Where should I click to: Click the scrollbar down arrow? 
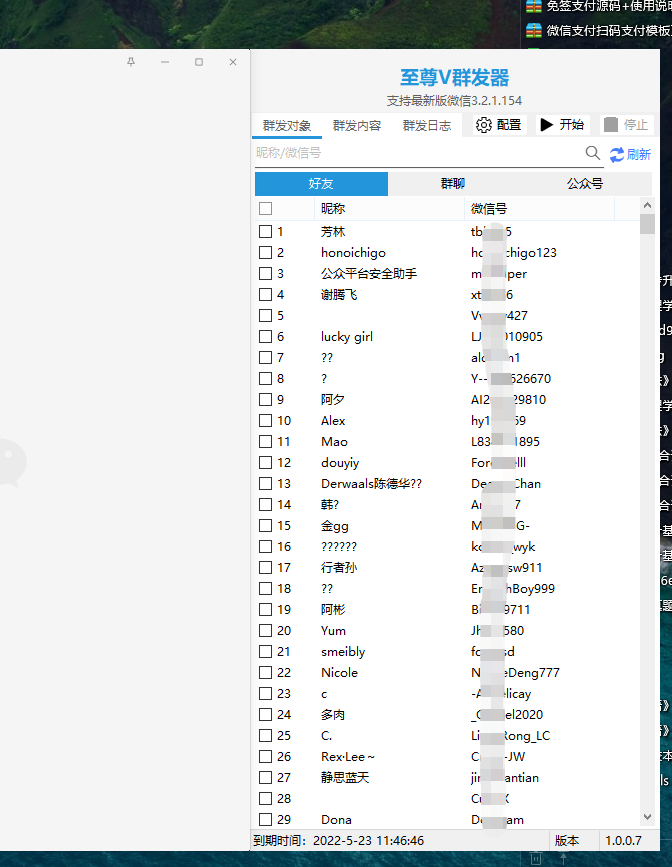click(x=648, y=817)
